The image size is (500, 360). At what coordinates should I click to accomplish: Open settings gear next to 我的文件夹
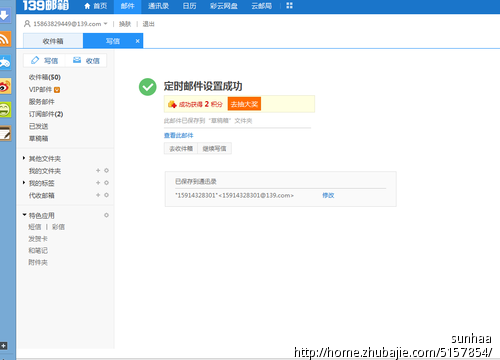pyautogui.click(x=106, y=170)
